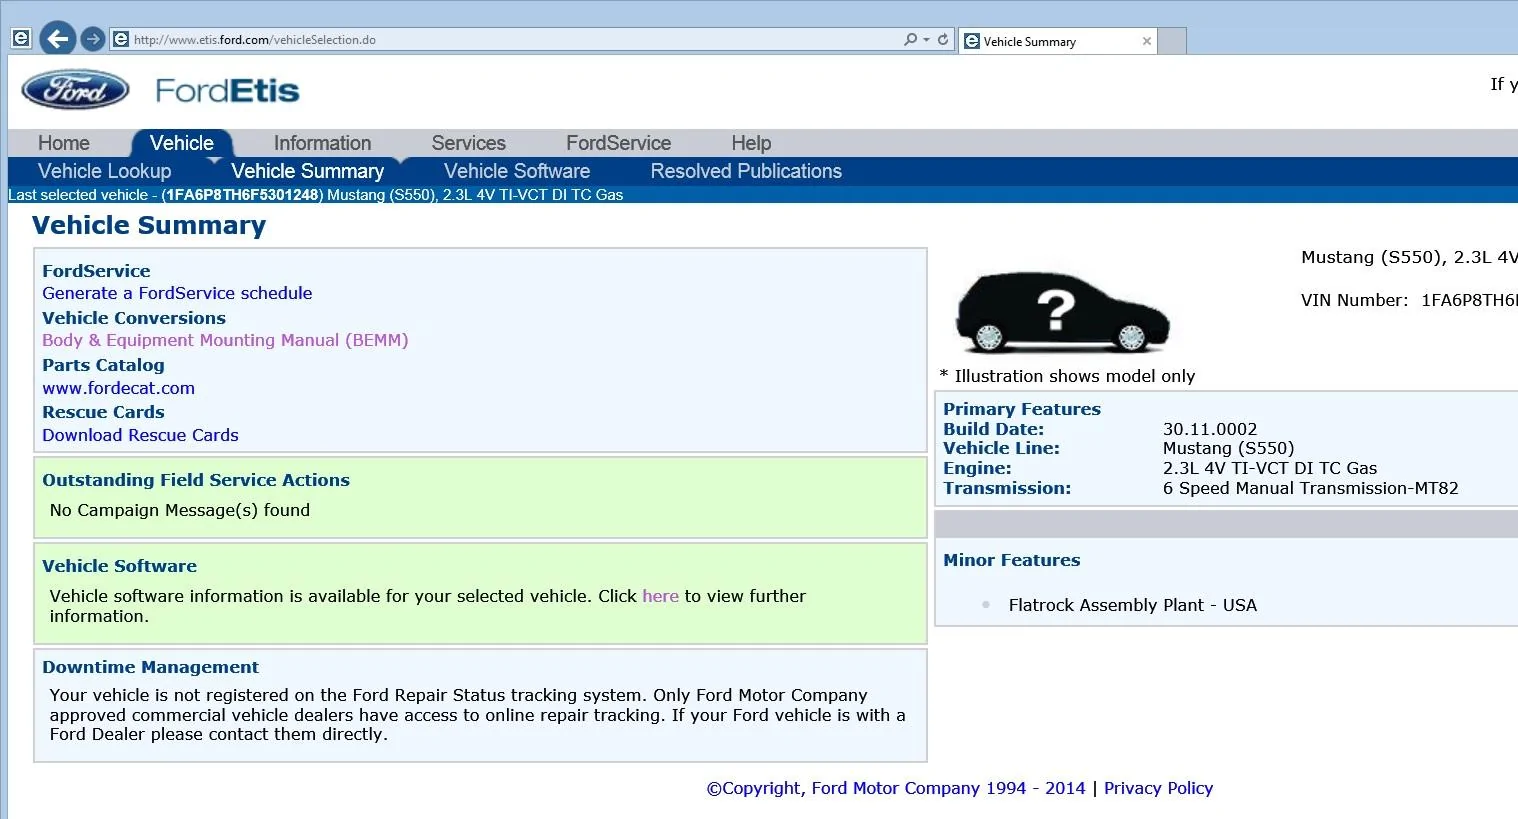Screen dimensions: 1518x819
Task: Click the page icon in the address bar
Action: coord(121,40)
